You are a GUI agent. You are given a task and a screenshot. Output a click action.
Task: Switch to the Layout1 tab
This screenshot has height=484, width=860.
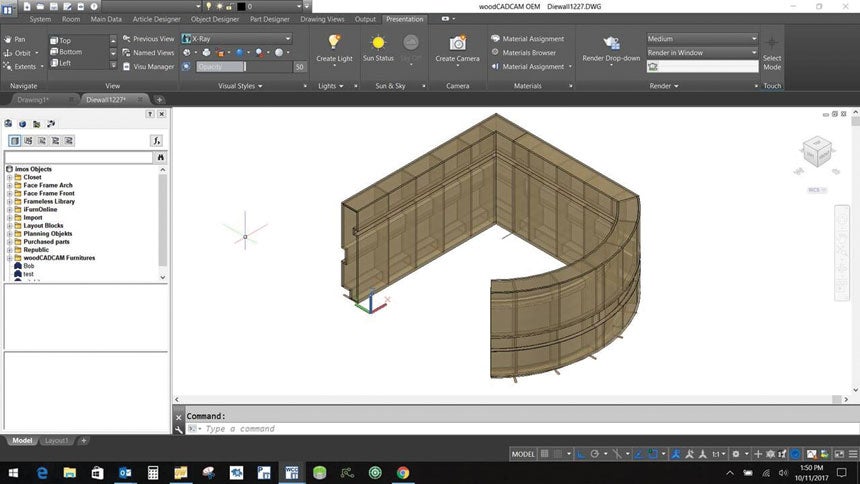pyautogui.click(x=56, y=441)
